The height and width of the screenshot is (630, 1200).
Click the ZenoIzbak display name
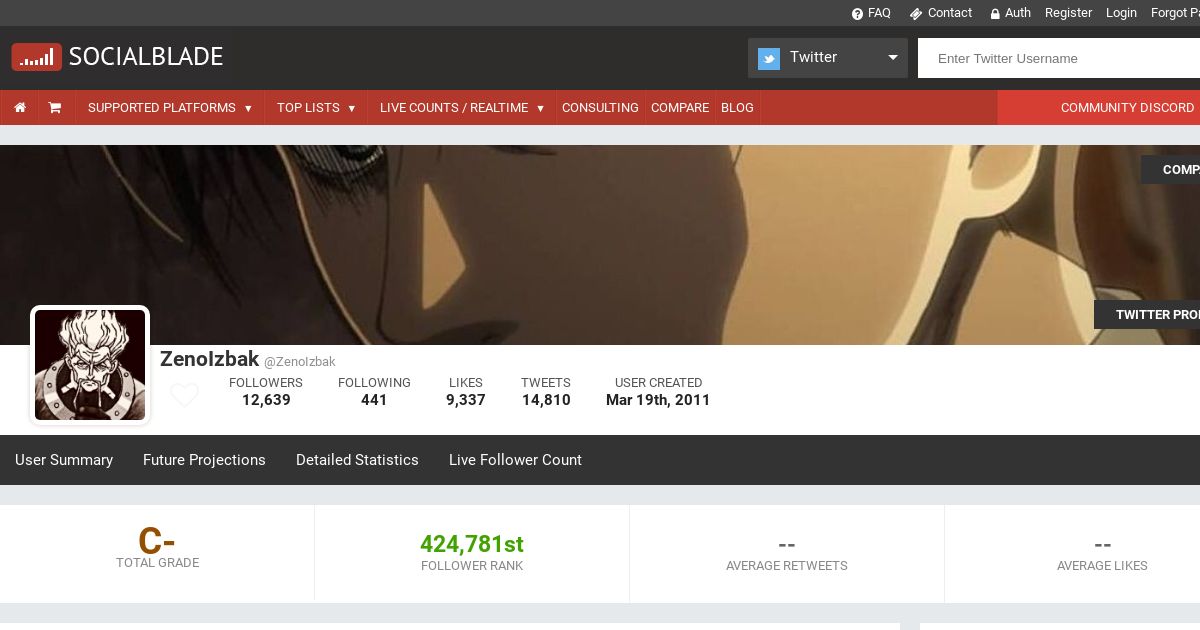[x=209, y=360]
